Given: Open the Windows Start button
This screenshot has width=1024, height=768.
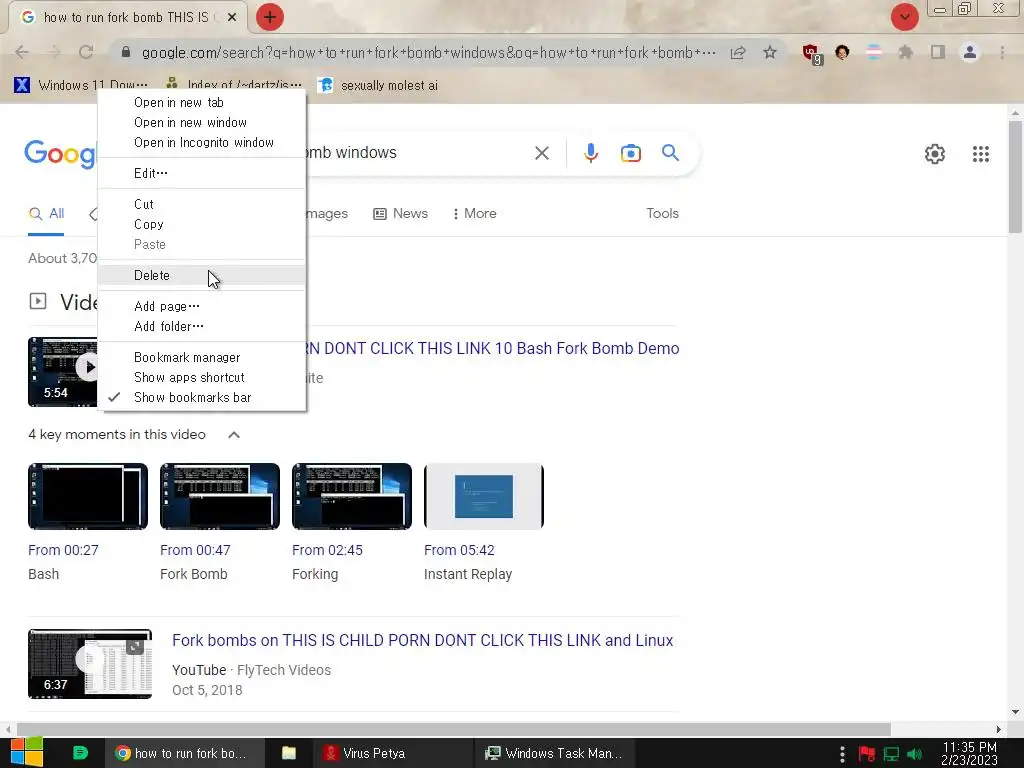Looking at the screenshot, I should click(x=26, y=753).
